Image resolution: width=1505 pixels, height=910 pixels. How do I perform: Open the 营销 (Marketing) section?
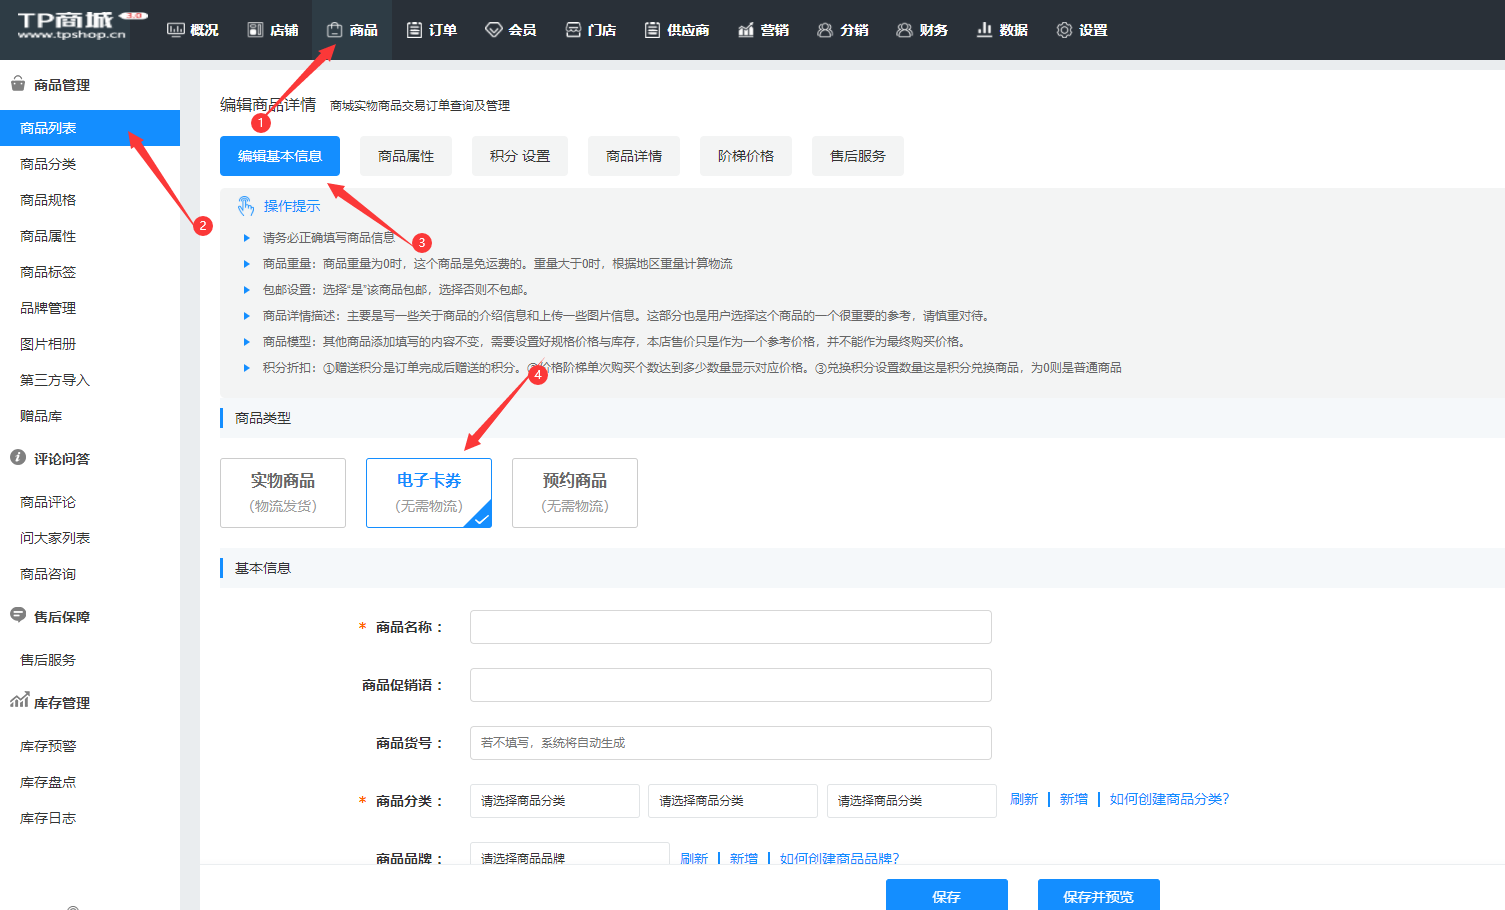pyautogui.click(x=763, y=29)
